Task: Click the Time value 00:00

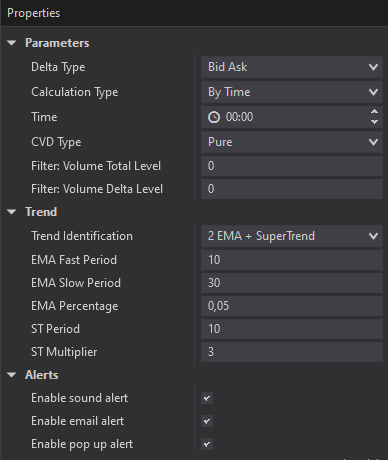Action: (x=239, y=117)
